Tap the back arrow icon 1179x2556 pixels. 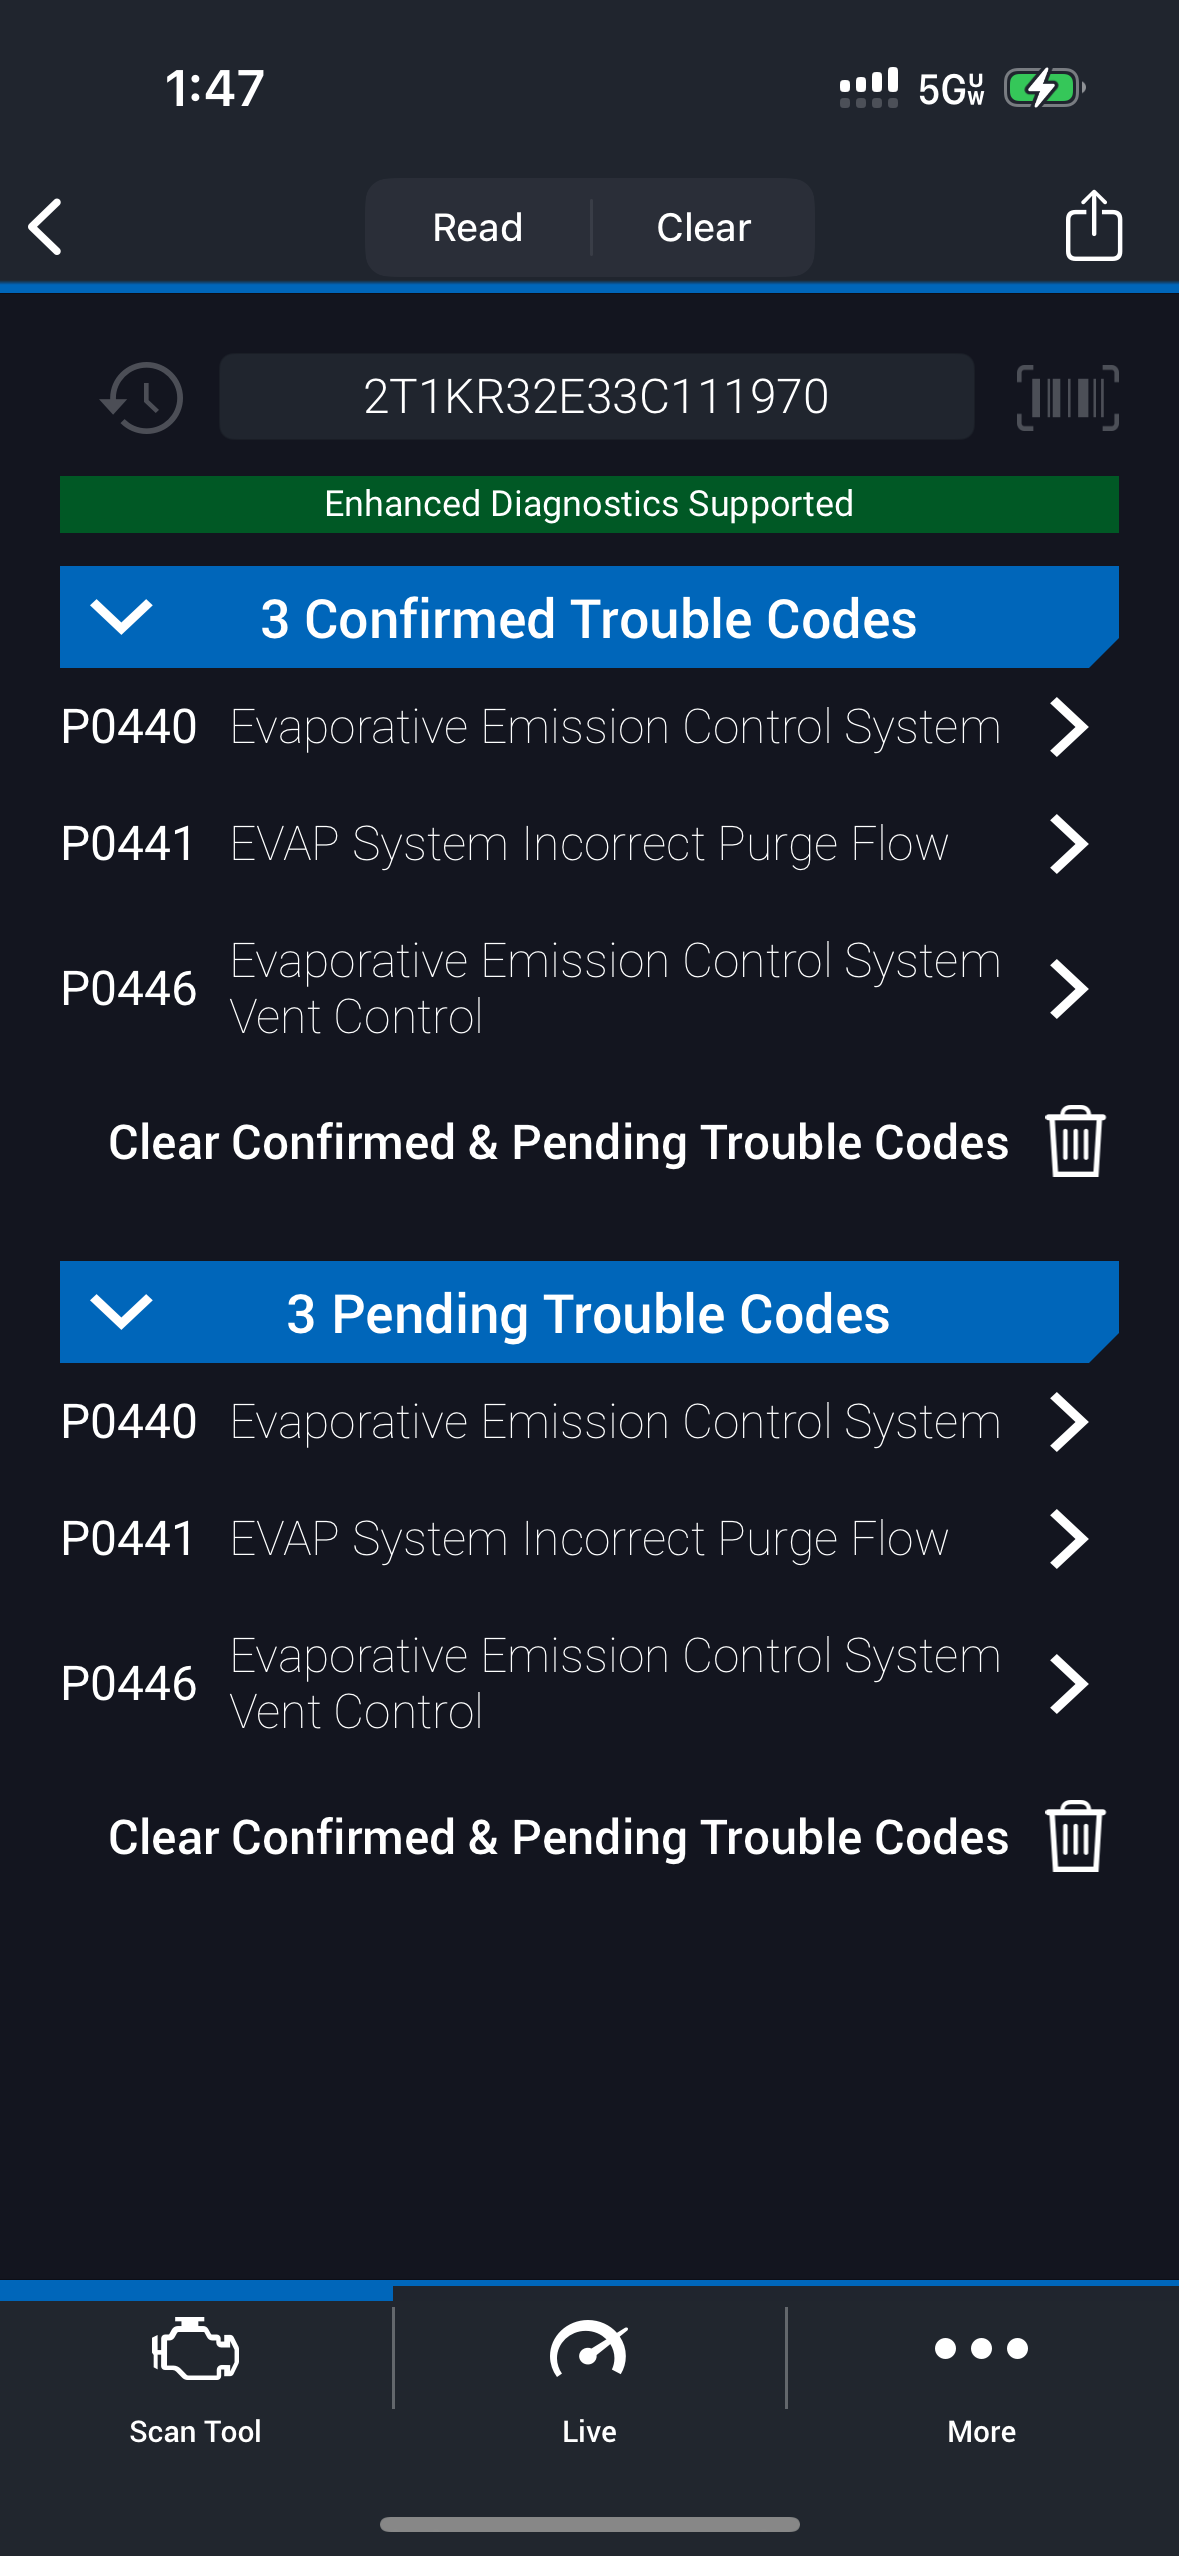(46, 227)
